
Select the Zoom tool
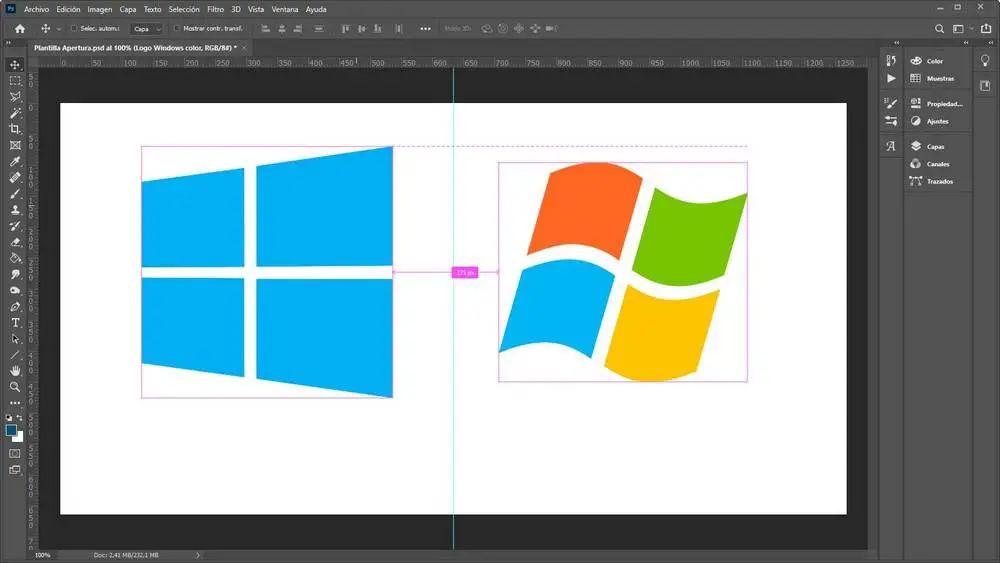coord(15,386)
